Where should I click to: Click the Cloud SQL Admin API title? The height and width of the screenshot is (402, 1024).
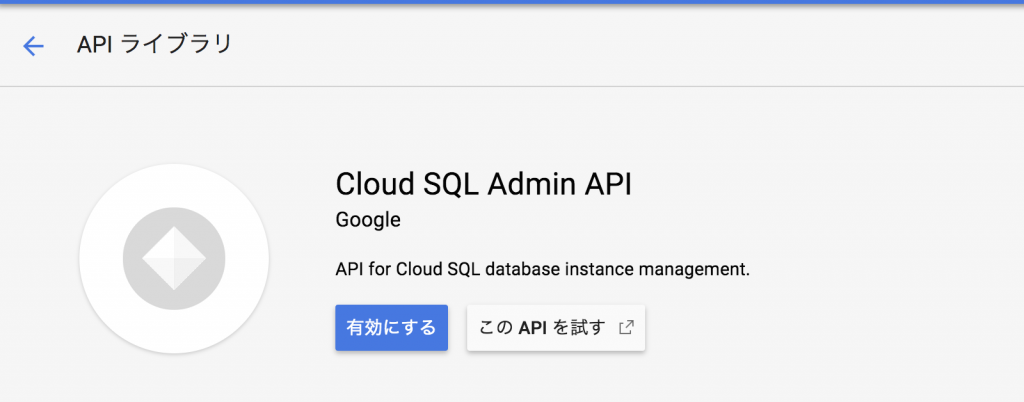tap(484, 185)
